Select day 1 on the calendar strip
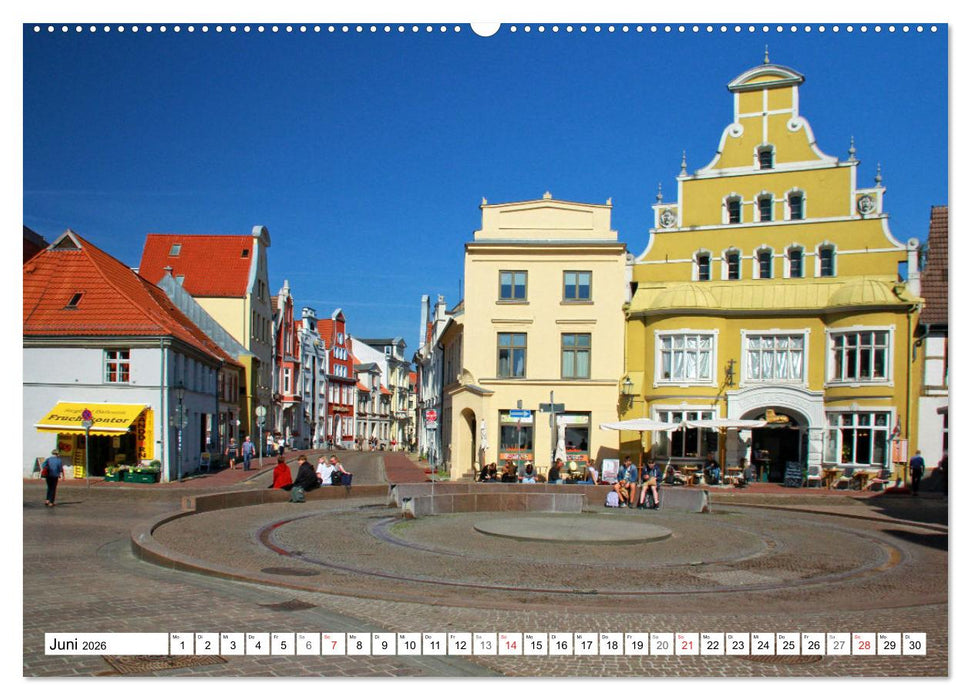Image resolution: width=971 pixels, height=700 pixels. coord(181,646)
